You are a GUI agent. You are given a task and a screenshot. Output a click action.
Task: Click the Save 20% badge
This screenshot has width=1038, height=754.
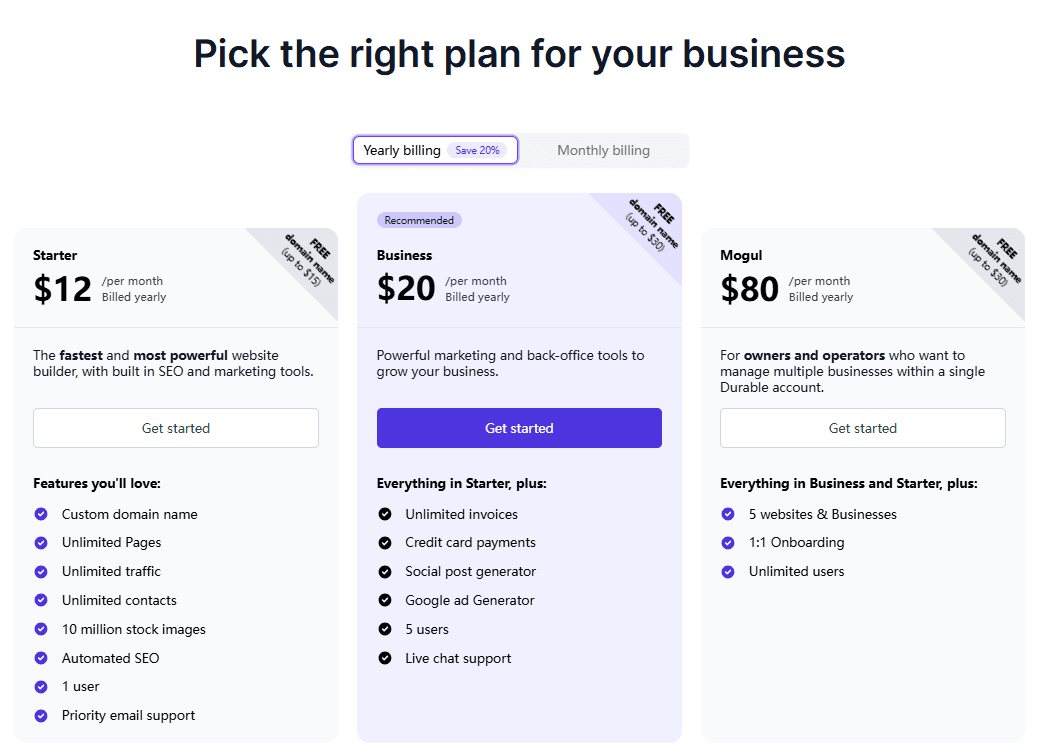(477, 150)
